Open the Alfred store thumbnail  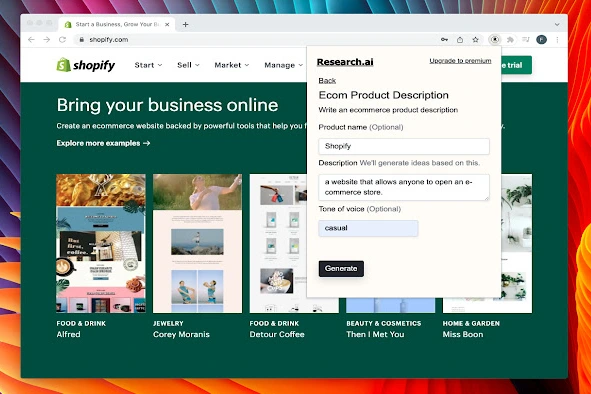(x=101, y=243)
